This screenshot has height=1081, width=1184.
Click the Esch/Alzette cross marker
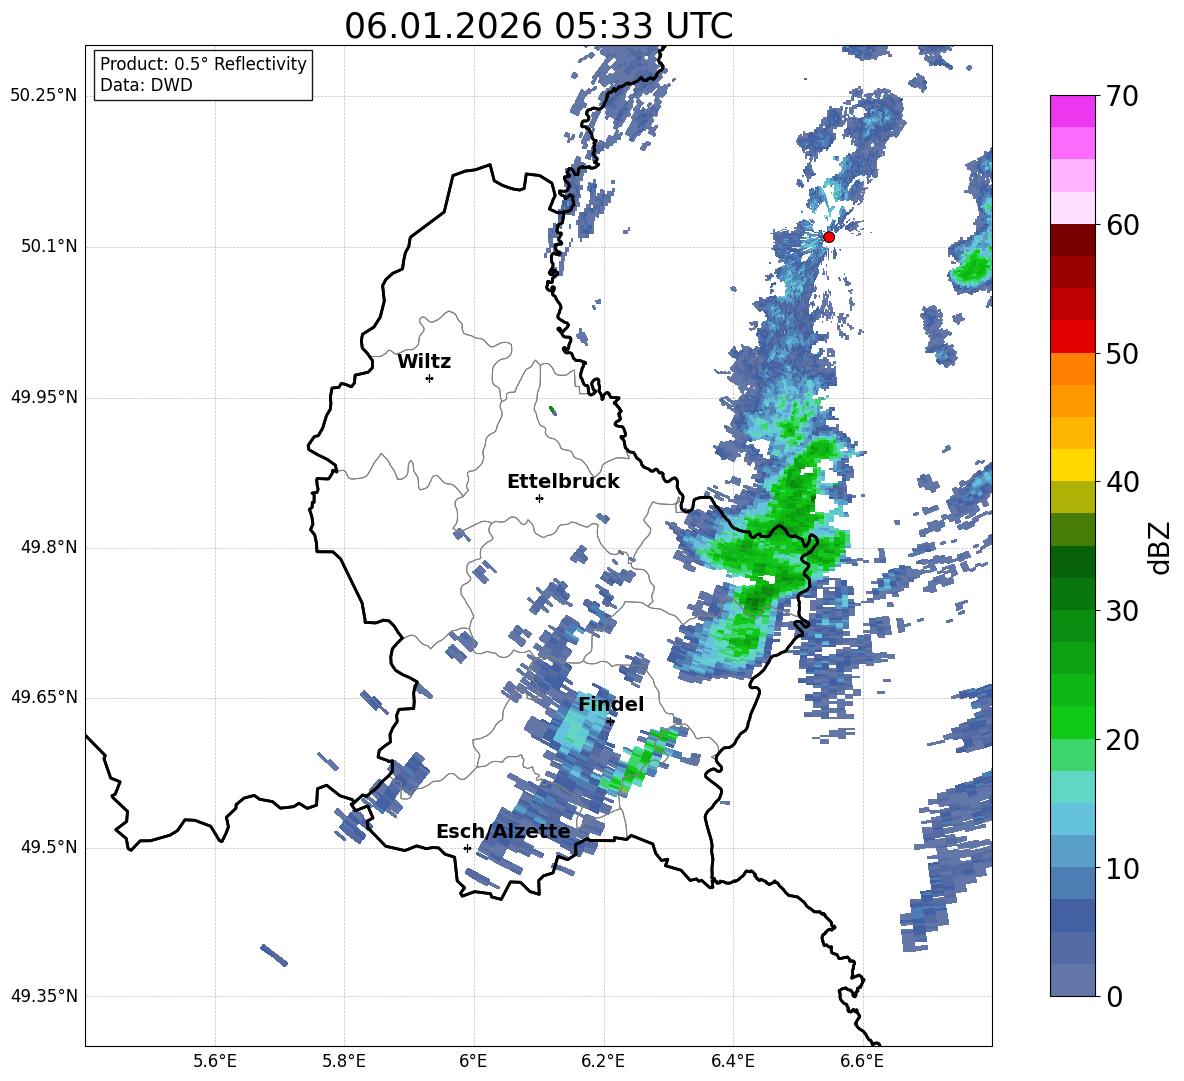pyautogui.click(x=467, y=848)
